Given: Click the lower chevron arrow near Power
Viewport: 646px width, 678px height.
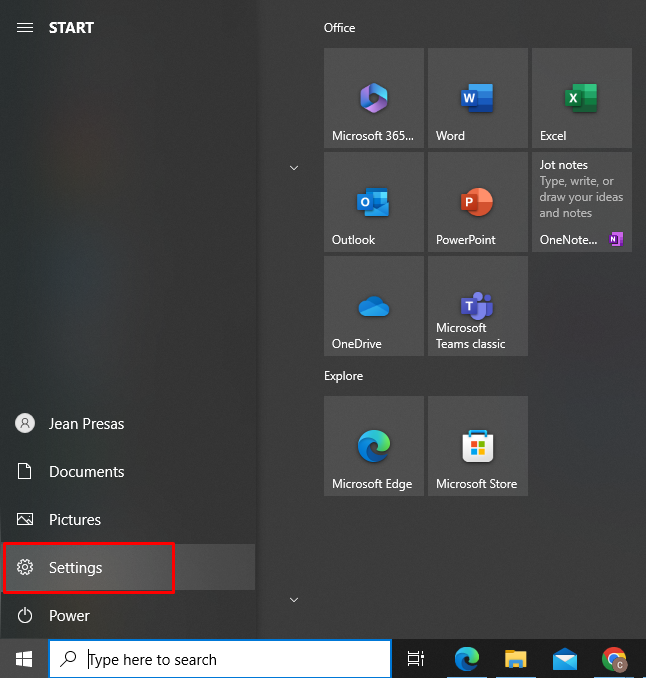Looking at the screenshot, I should point(294,600).
